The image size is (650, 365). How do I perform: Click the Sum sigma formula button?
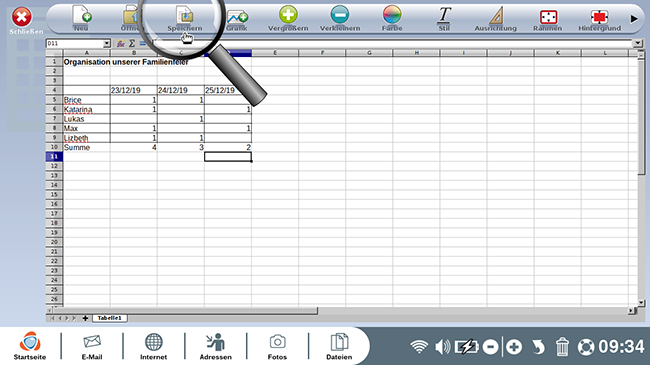pyautogui.click(x=131, y=44)
